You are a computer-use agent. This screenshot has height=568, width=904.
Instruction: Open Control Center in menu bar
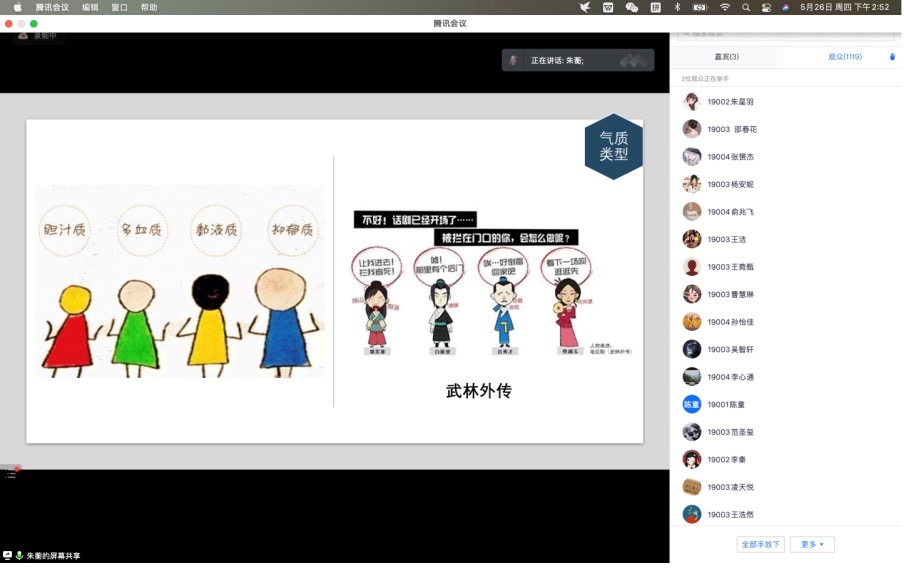coord(766,7)
